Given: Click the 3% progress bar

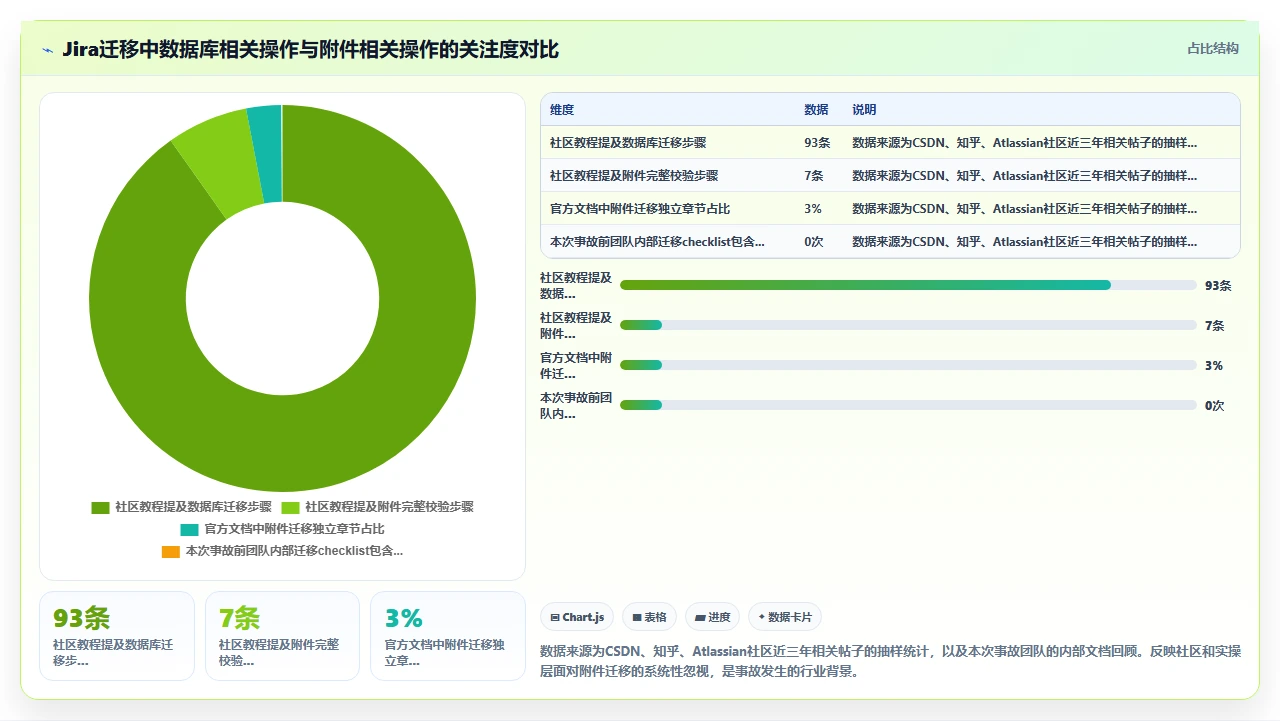Looking at the screenshot, I should [x=908, y=365].
